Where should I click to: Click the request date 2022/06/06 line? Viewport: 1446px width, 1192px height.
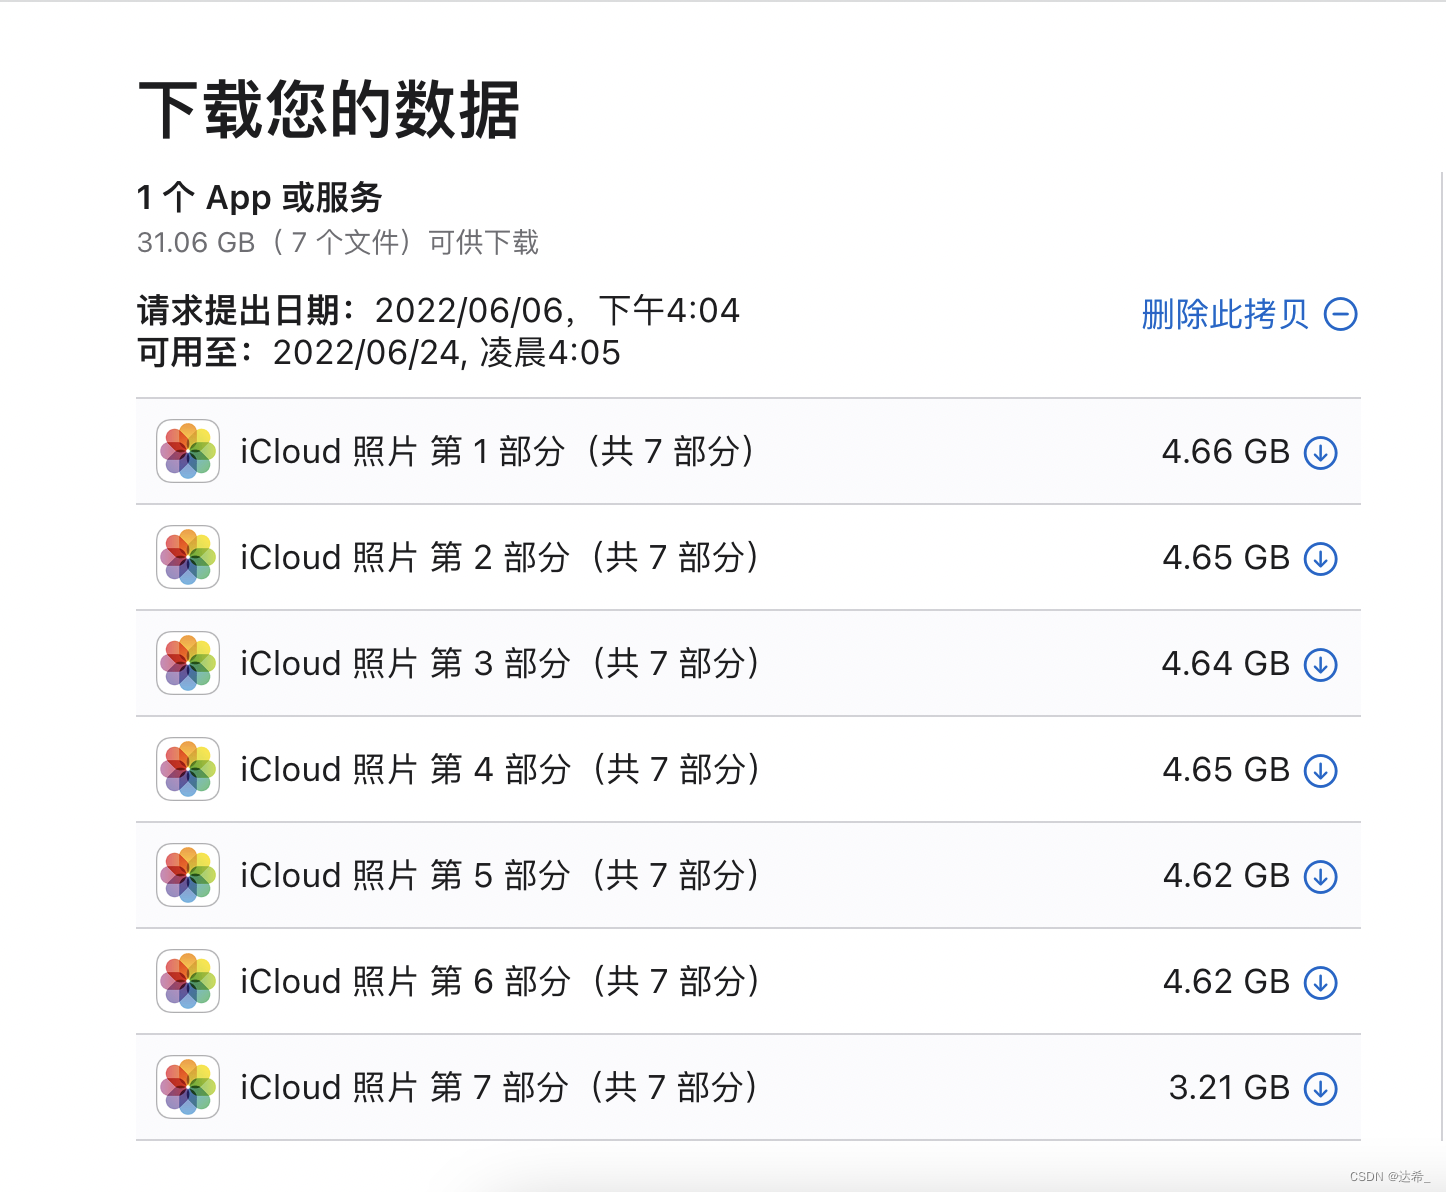click(x=438, y=311)
